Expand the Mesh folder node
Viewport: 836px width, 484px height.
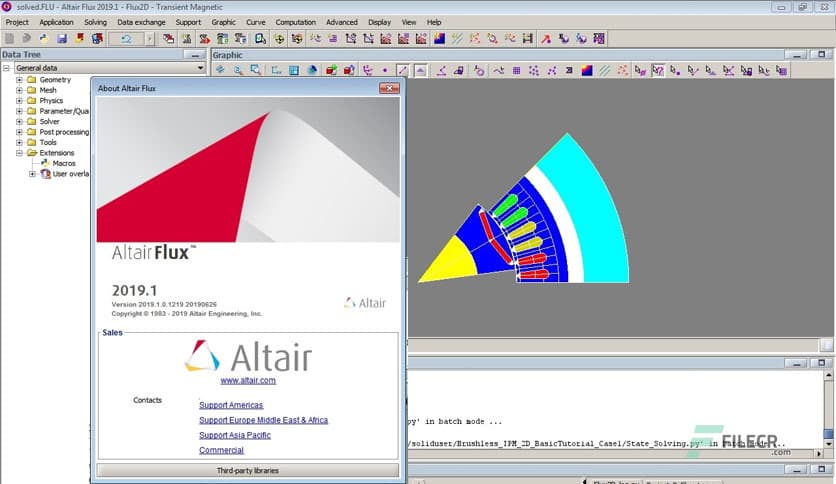(19, 90)
